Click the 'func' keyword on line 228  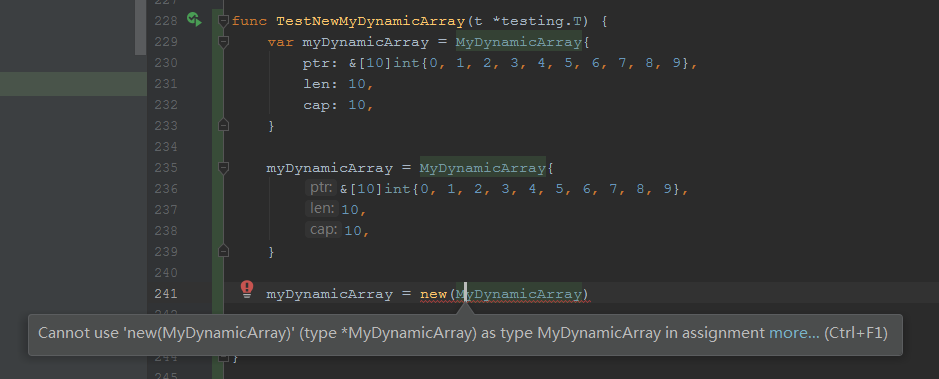(x=249, y=22)
